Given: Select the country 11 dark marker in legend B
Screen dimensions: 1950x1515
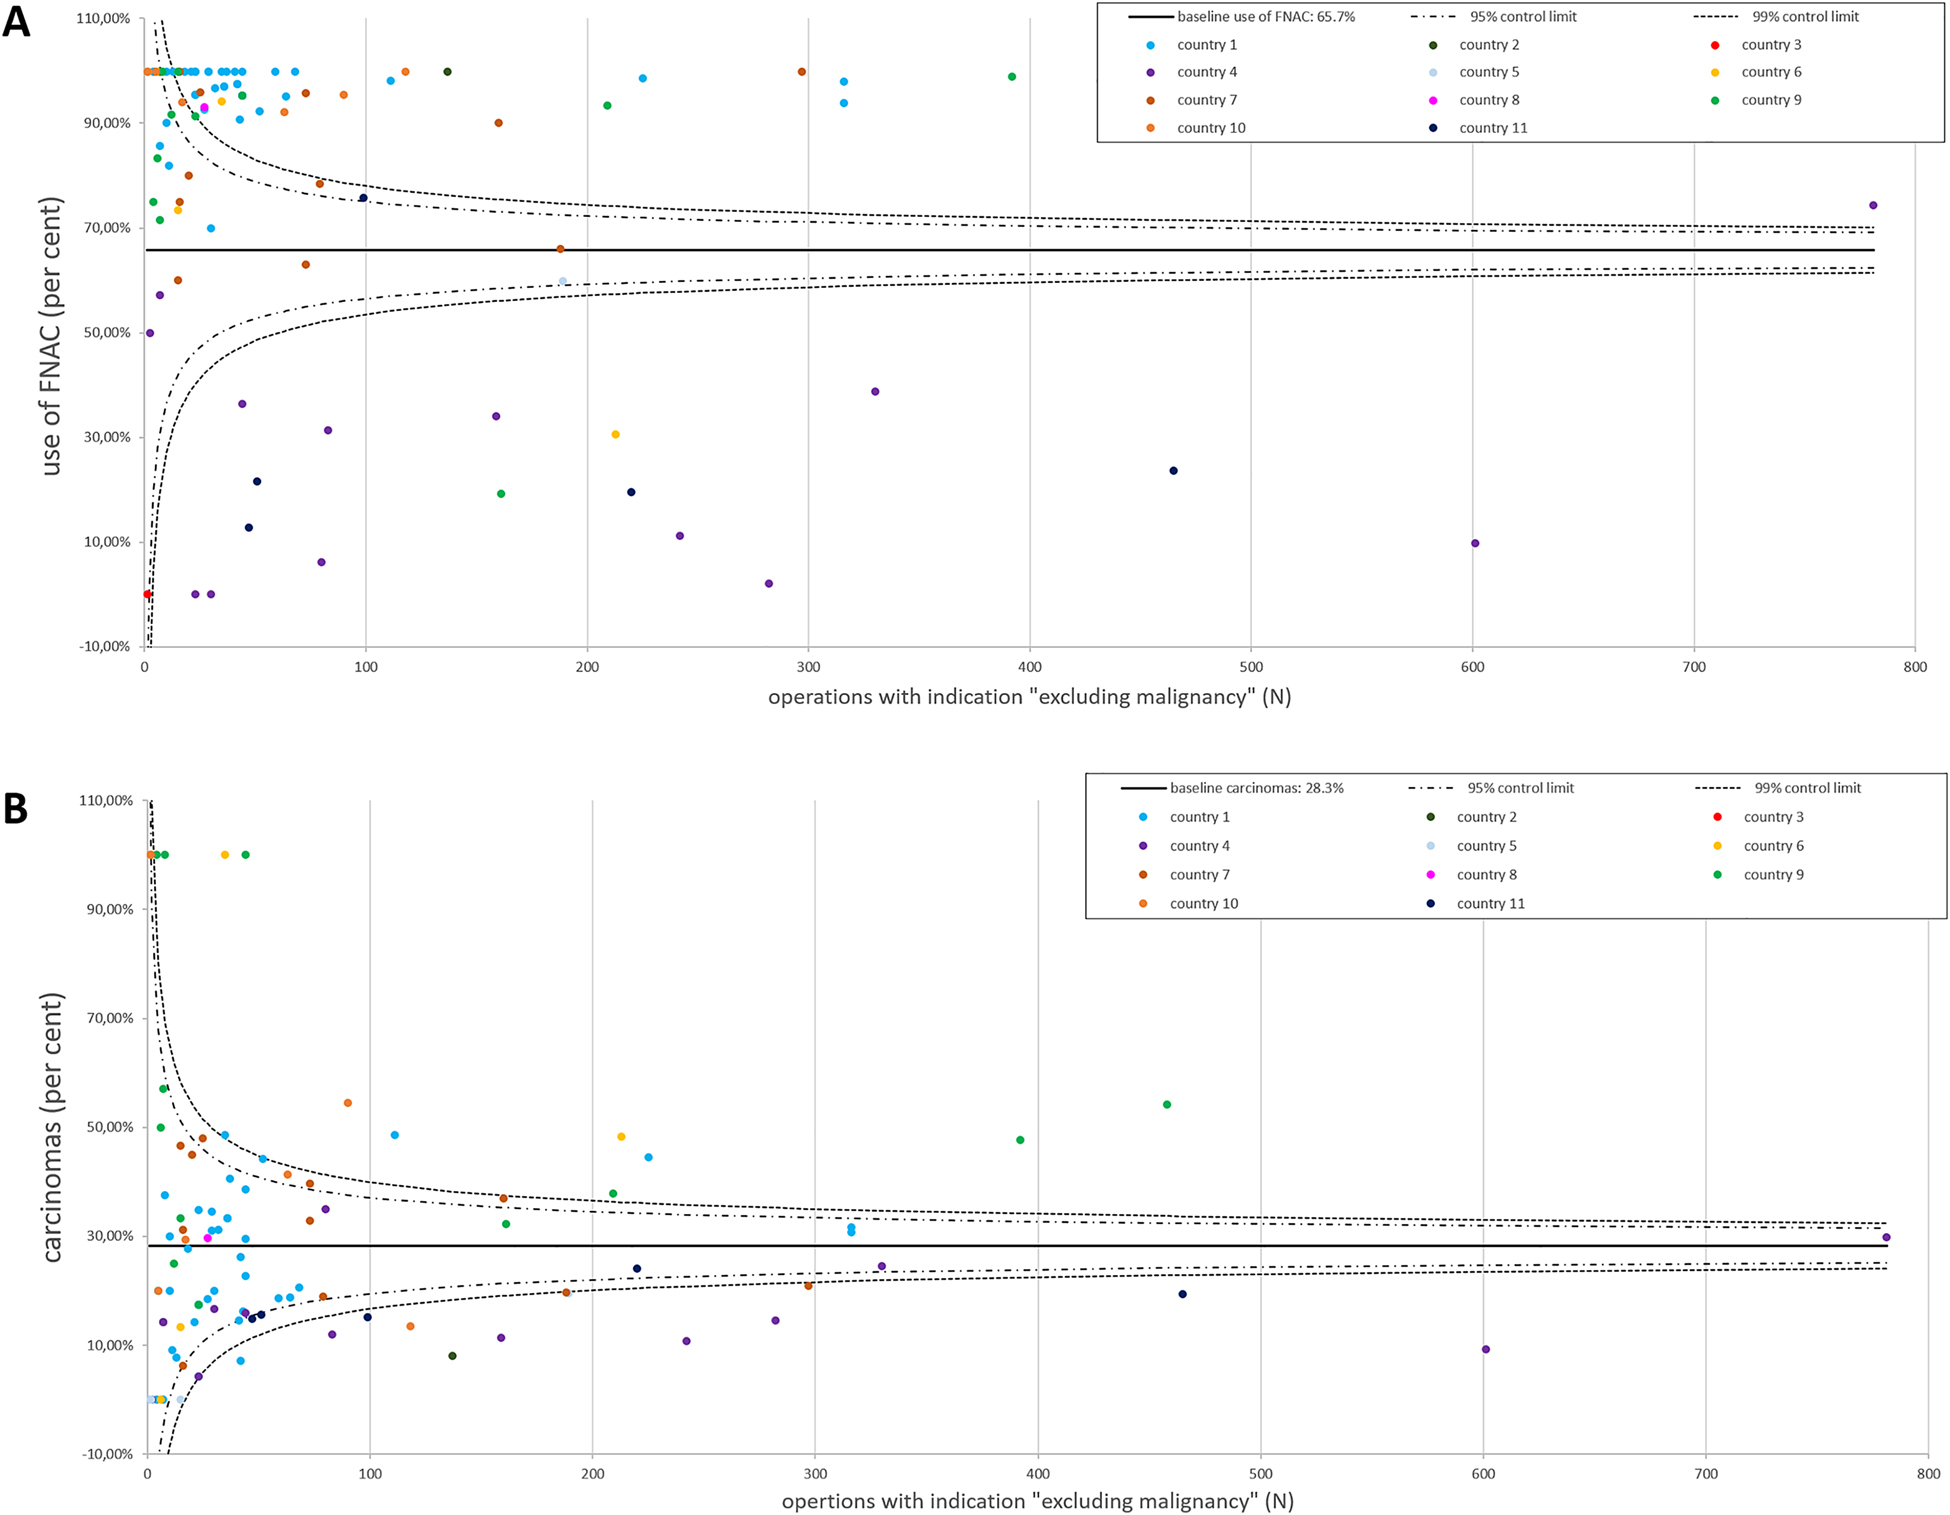Looking at the screenshot, I should [1430, 903].
